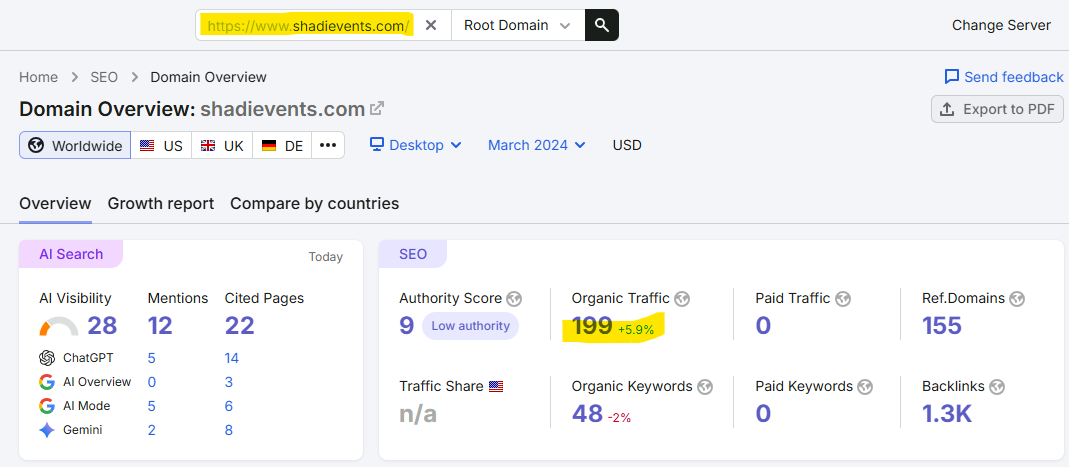The height and width of the screenshot is (467, 1069).
Task: Open ChatGPT mentions count 5
Action: 151,358
